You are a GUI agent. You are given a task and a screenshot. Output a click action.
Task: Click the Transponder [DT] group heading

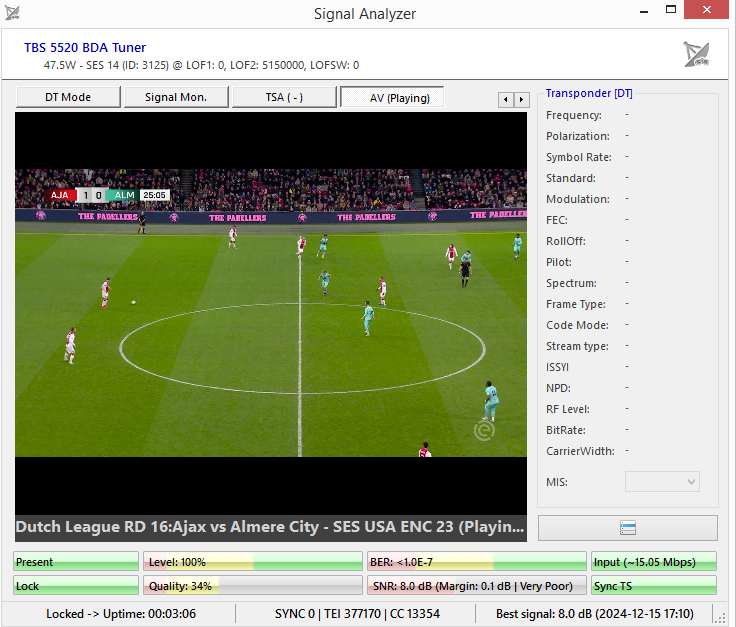[589, 93]
